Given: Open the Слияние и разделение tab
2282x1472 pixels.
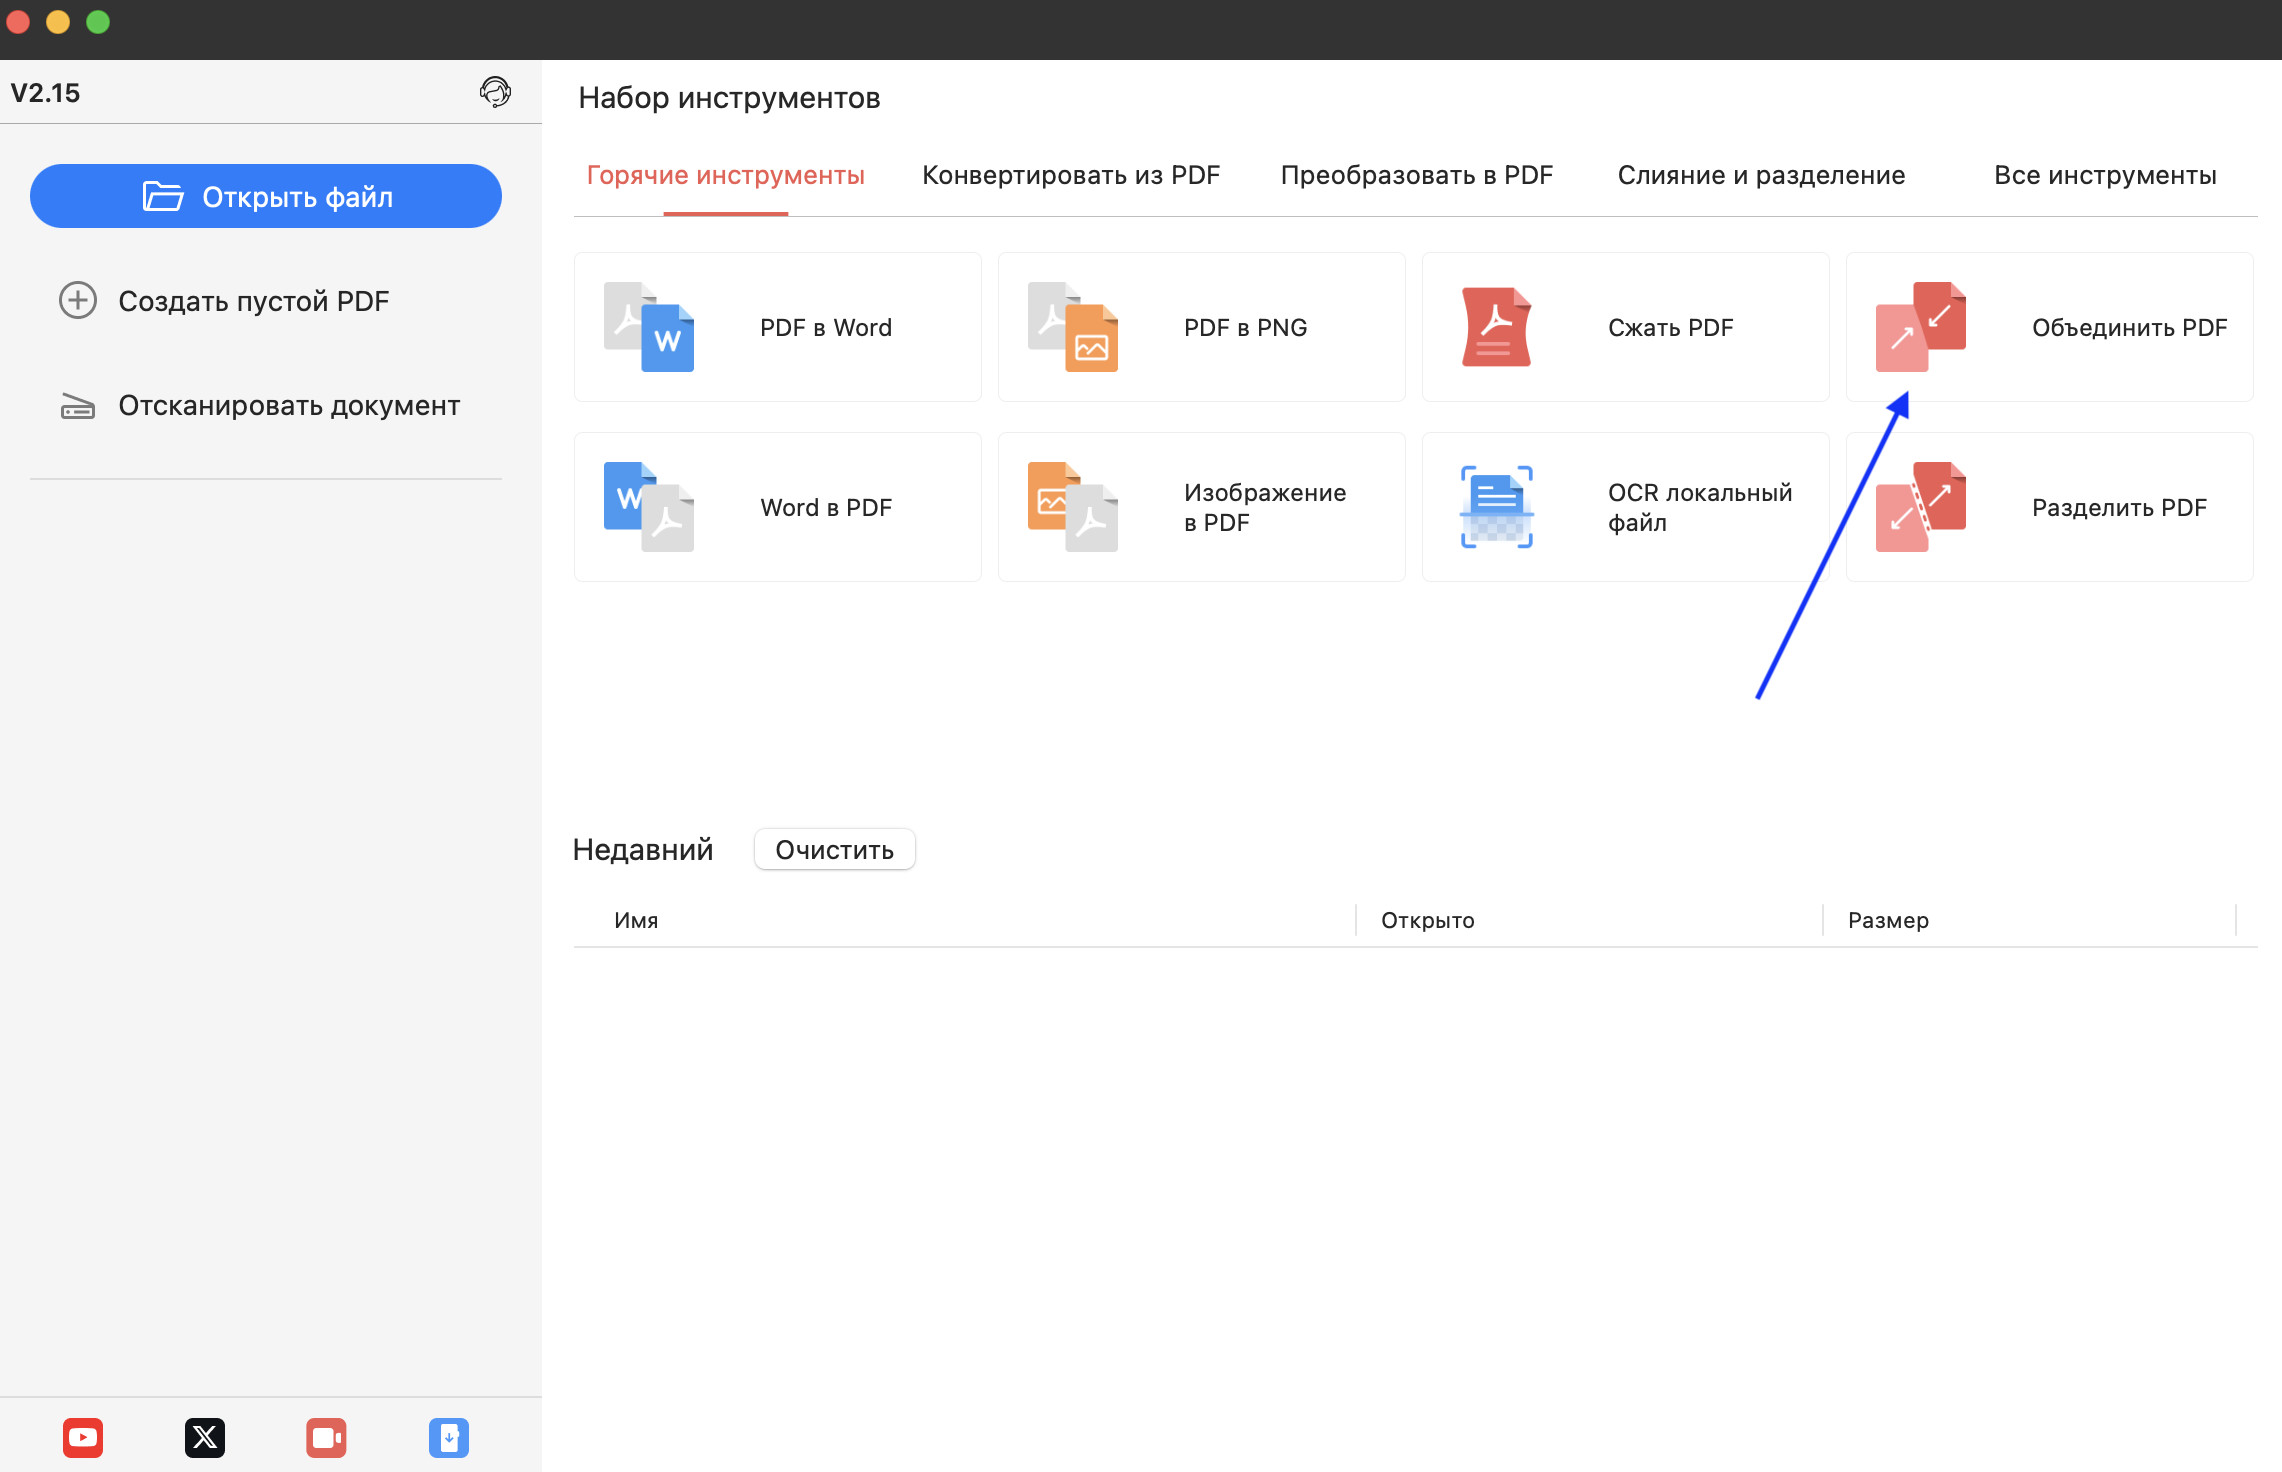Looking at the screenshot, I should 1761,175.
